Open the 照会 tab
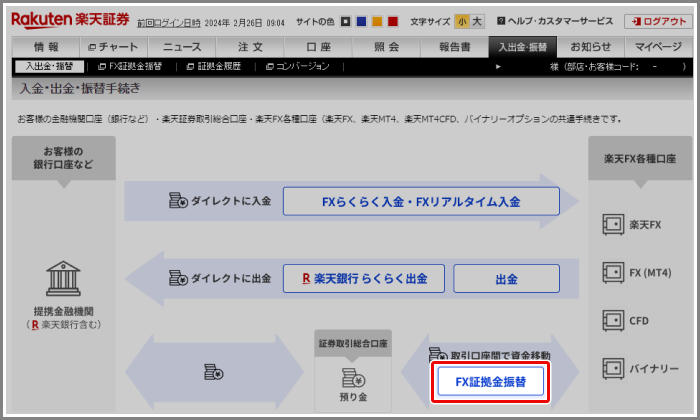Viewport: 700px width, 420px height. click(386, 47)
